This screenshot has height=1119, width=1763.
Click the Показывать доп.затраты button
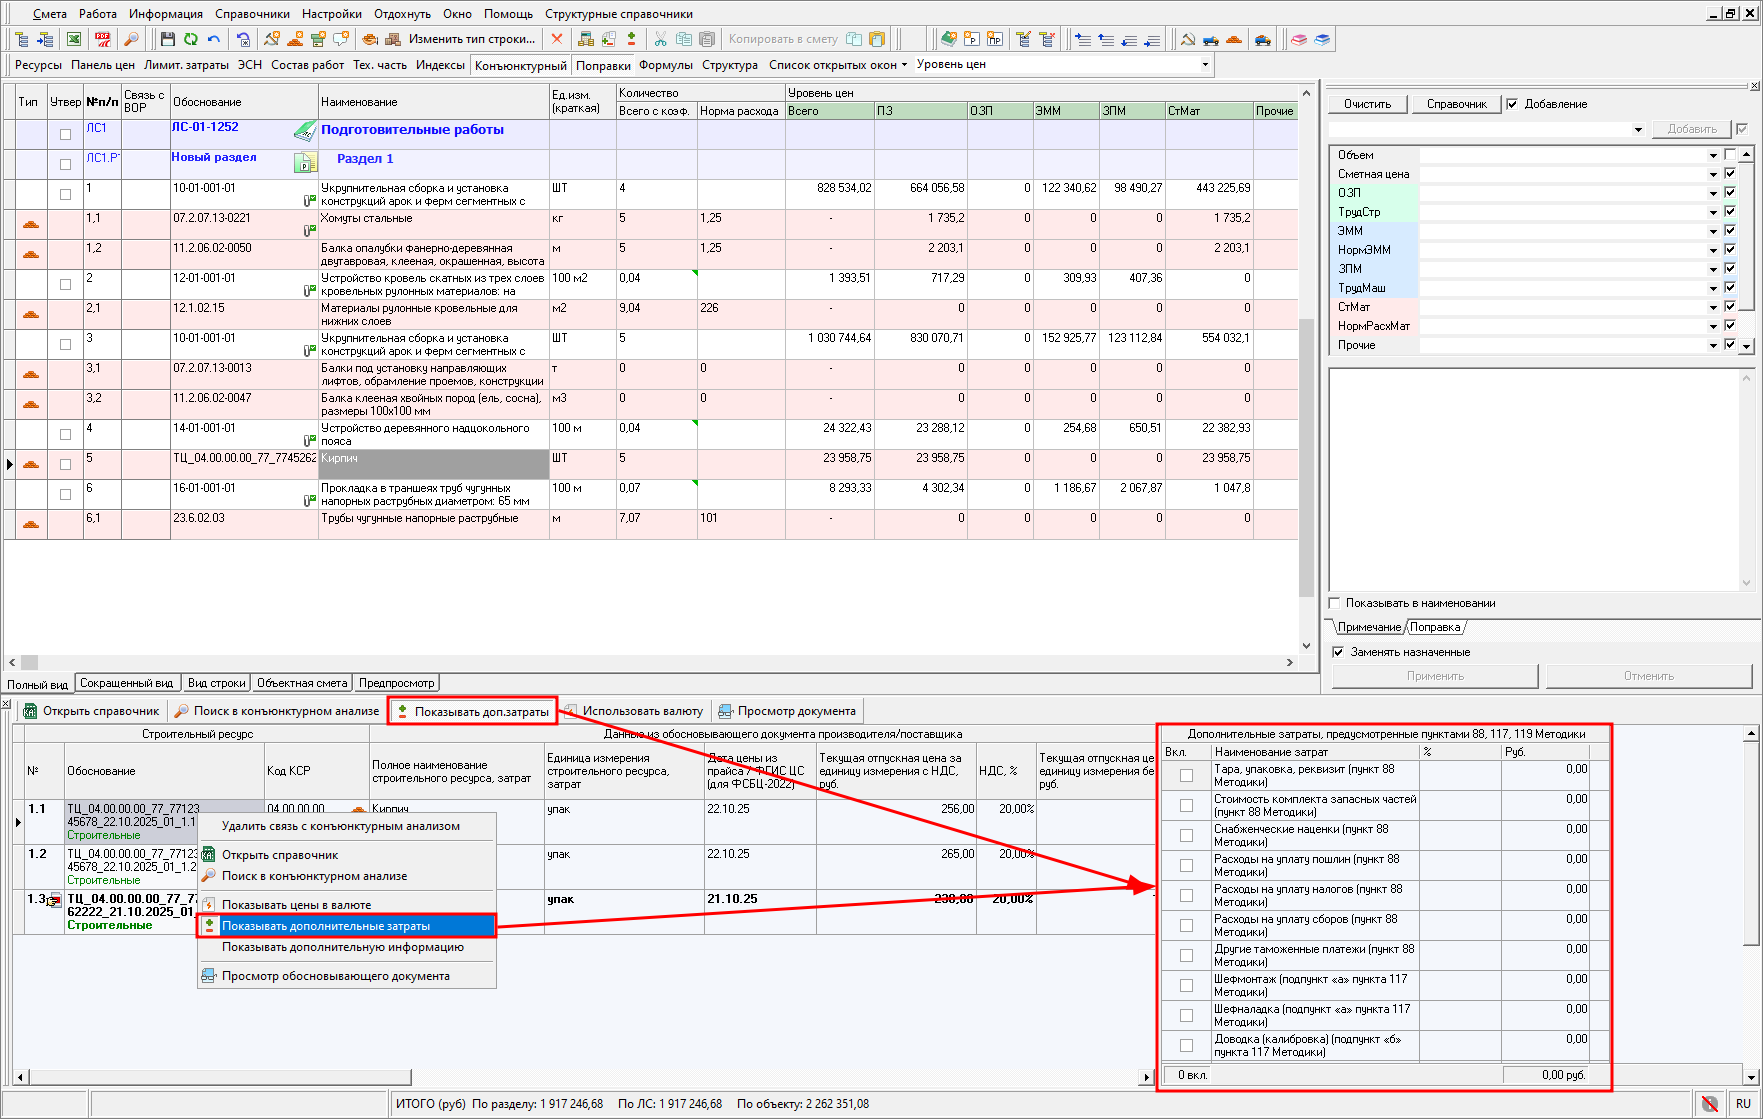(473, 711)
